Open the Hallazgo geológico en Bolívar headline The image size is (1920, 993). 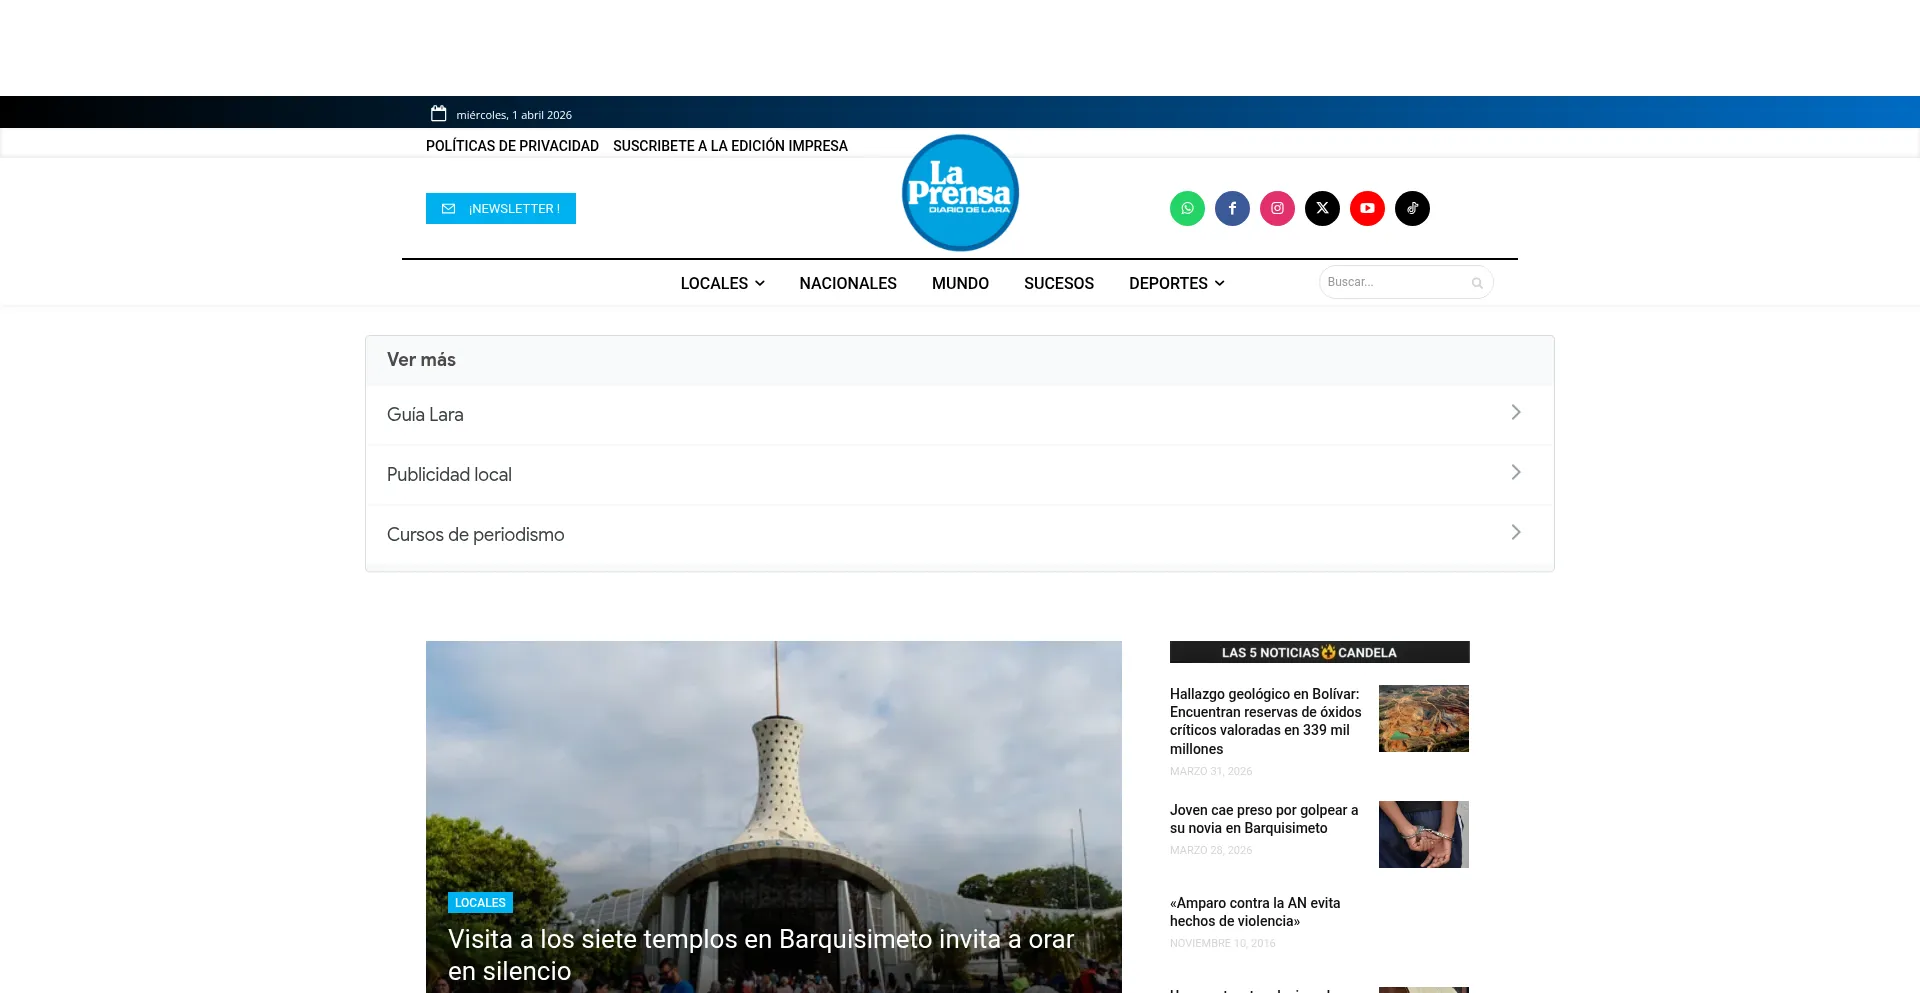pyautogui.click(x=1266, y=721)
